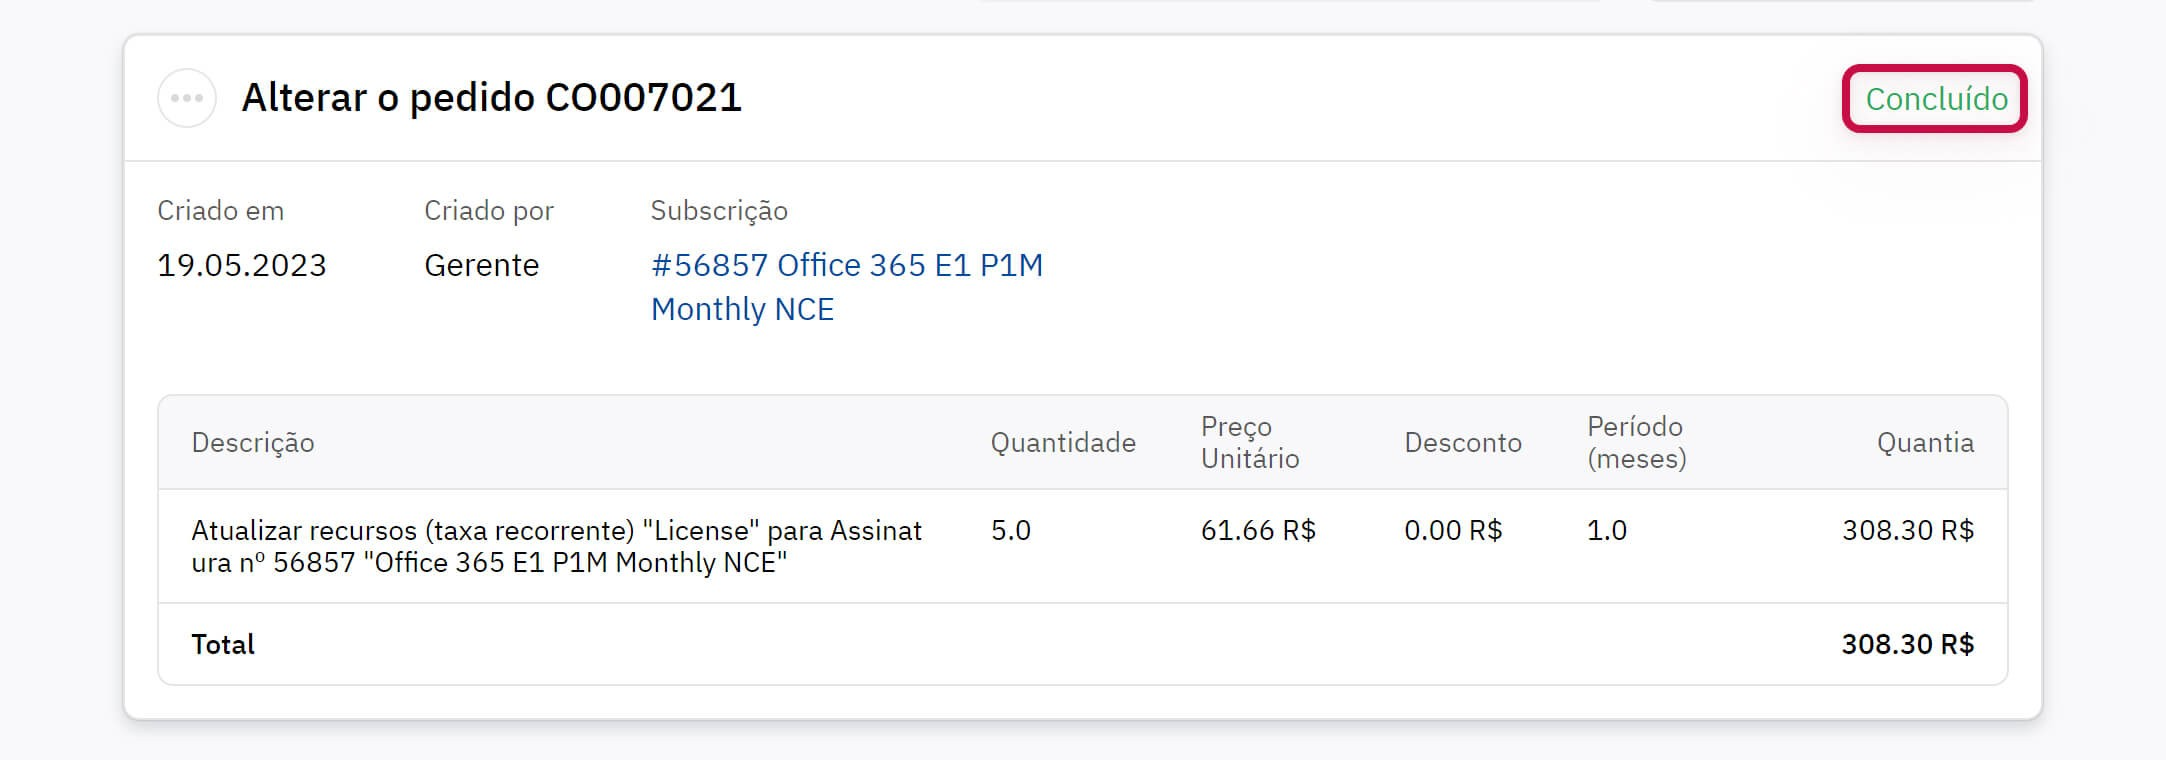The image size is (2166, 760).
Task: Click the Atualizar recursos description cell
Action: 556,546
